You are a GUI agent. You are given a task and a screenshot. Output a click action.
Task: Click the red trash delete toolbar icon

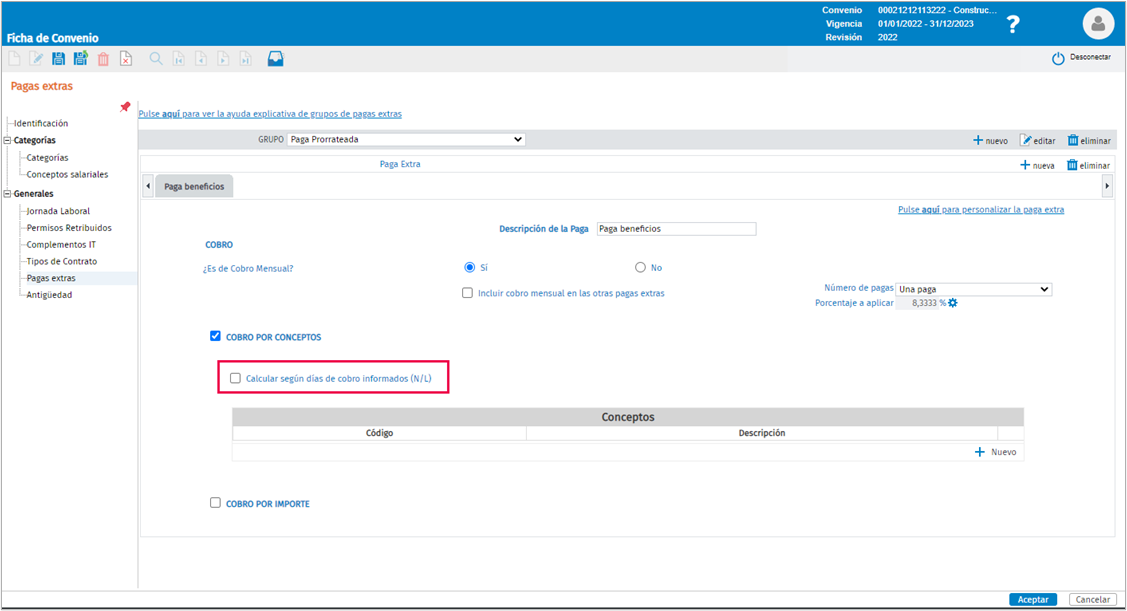104,59
